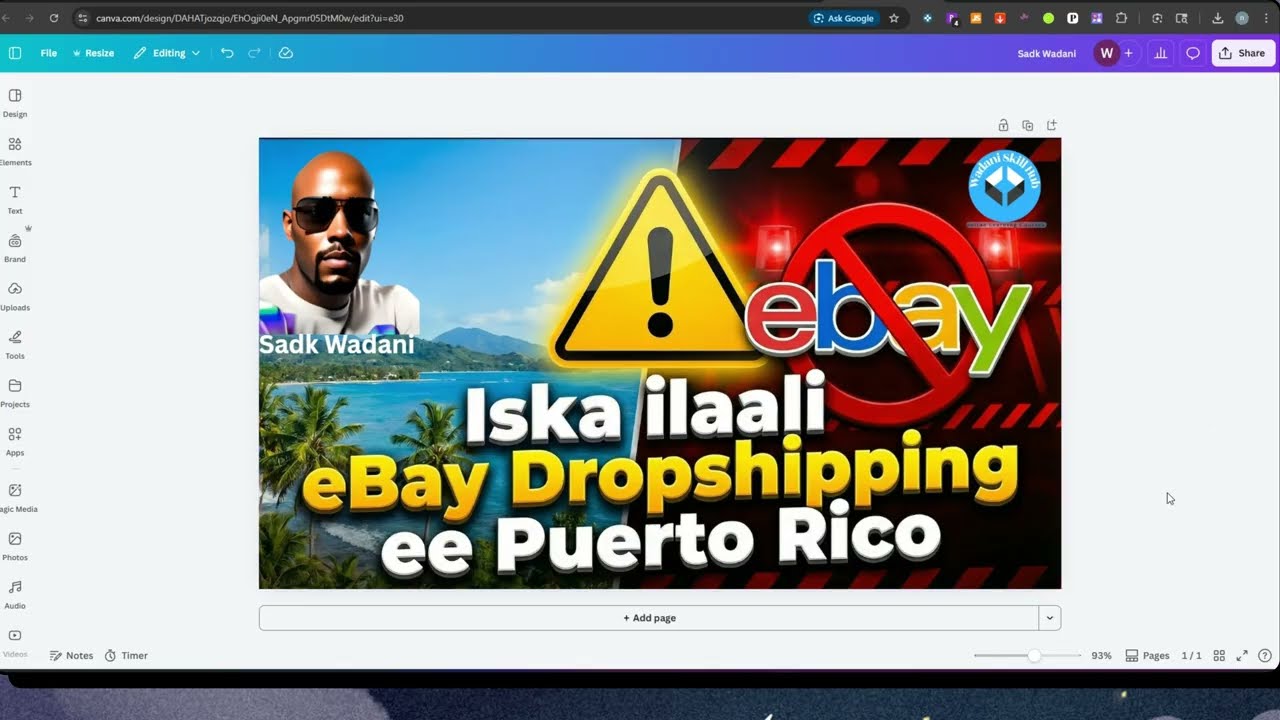Go forward in browser history

[x=28, y=18]
